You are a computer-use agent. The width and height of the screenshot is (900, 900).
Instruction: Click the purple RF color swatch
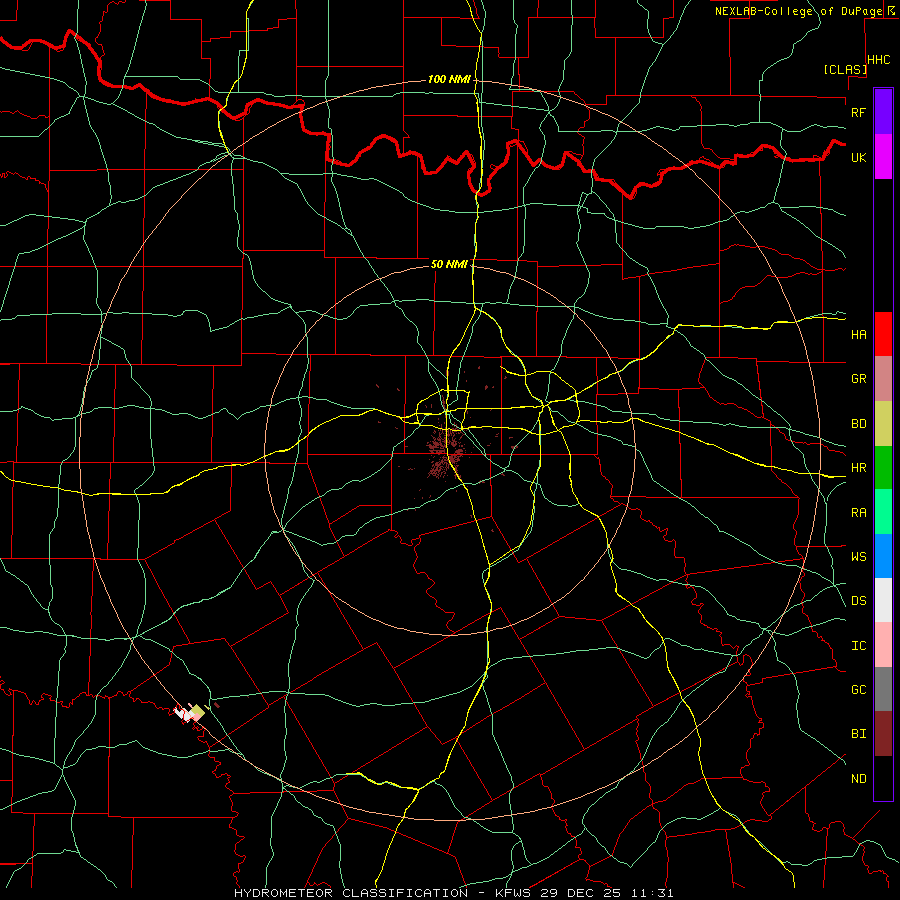[x=883, y=112]
